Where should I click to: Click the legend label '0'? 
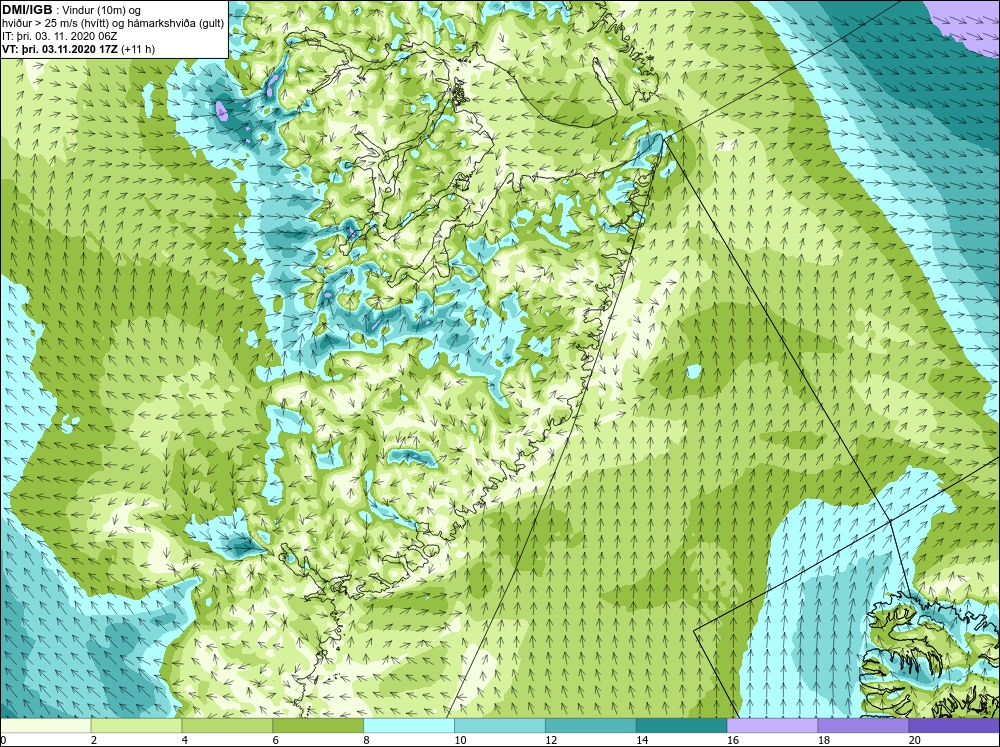pyautogui.click(x=3, y=740)
